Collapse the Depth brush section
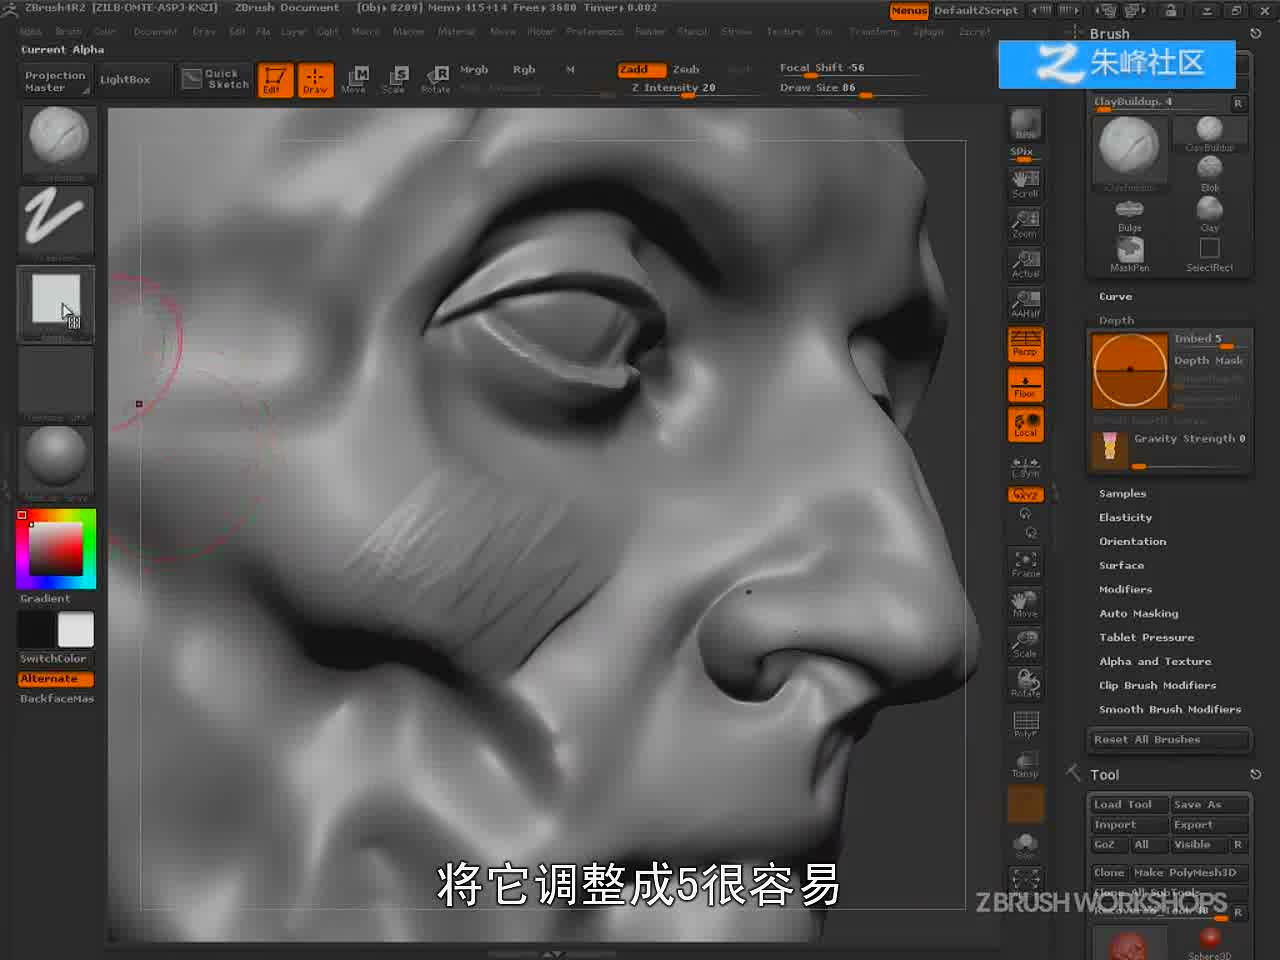 pyautogui.click(x=1116, y=320)
